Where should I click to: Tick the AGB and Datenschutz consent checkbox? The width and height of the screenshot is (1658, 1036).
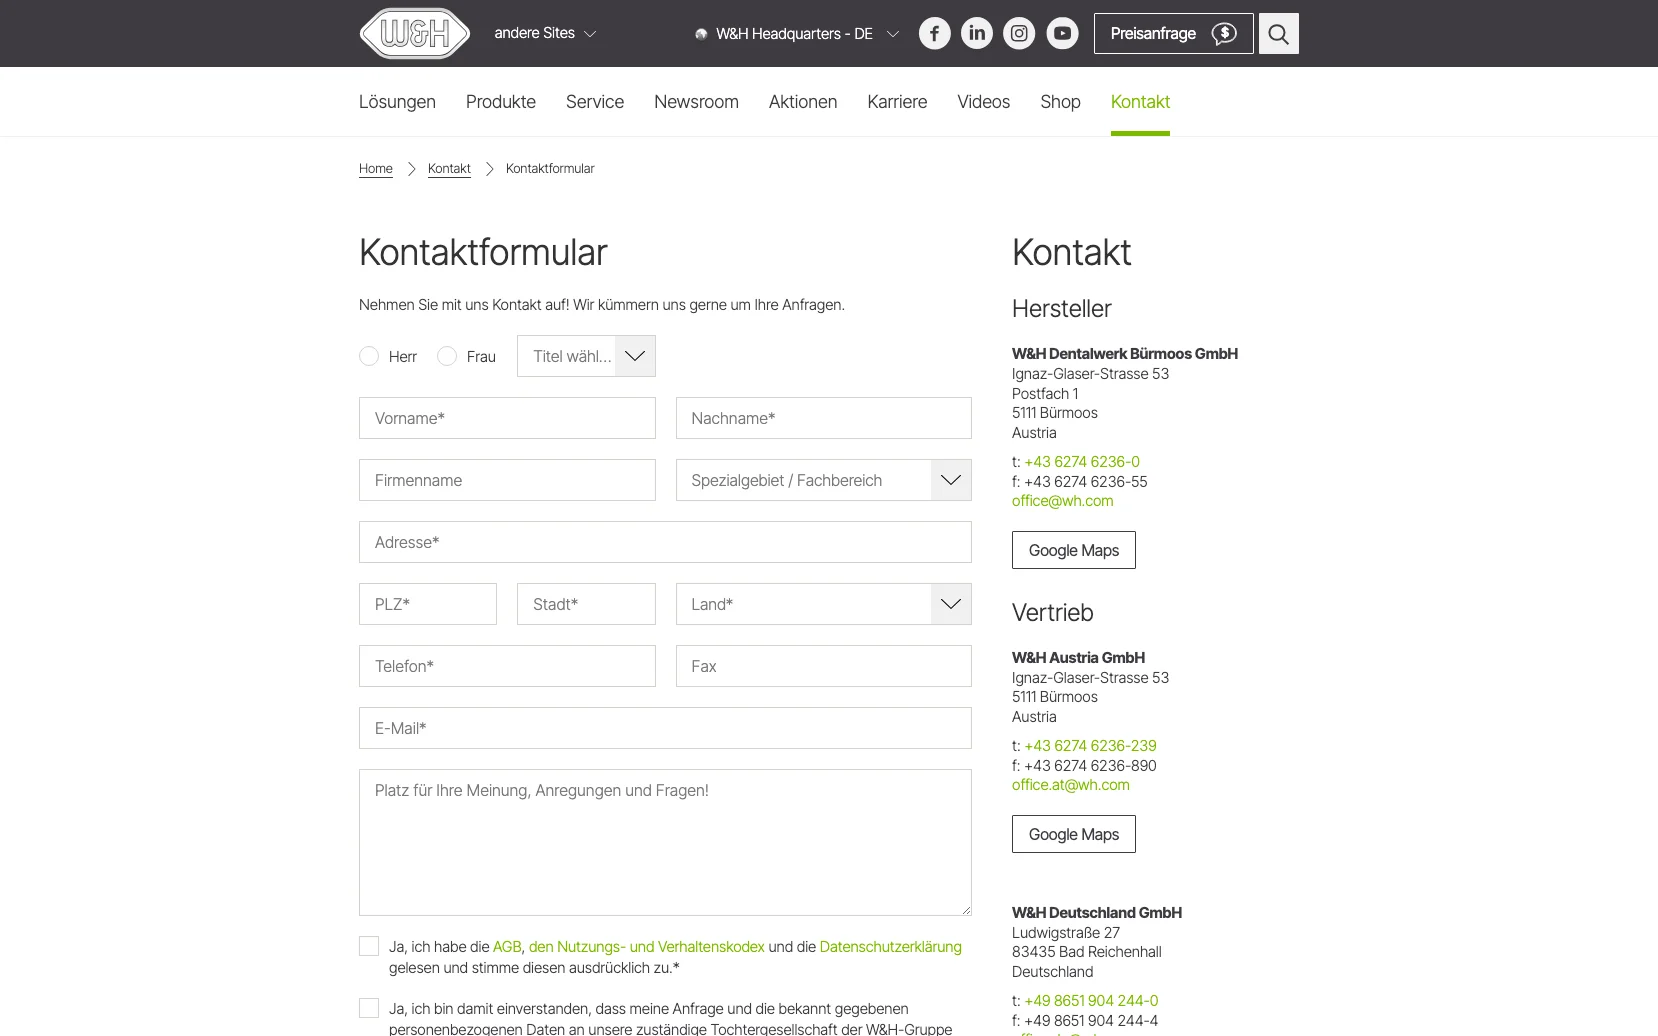[x=369, y=946]
